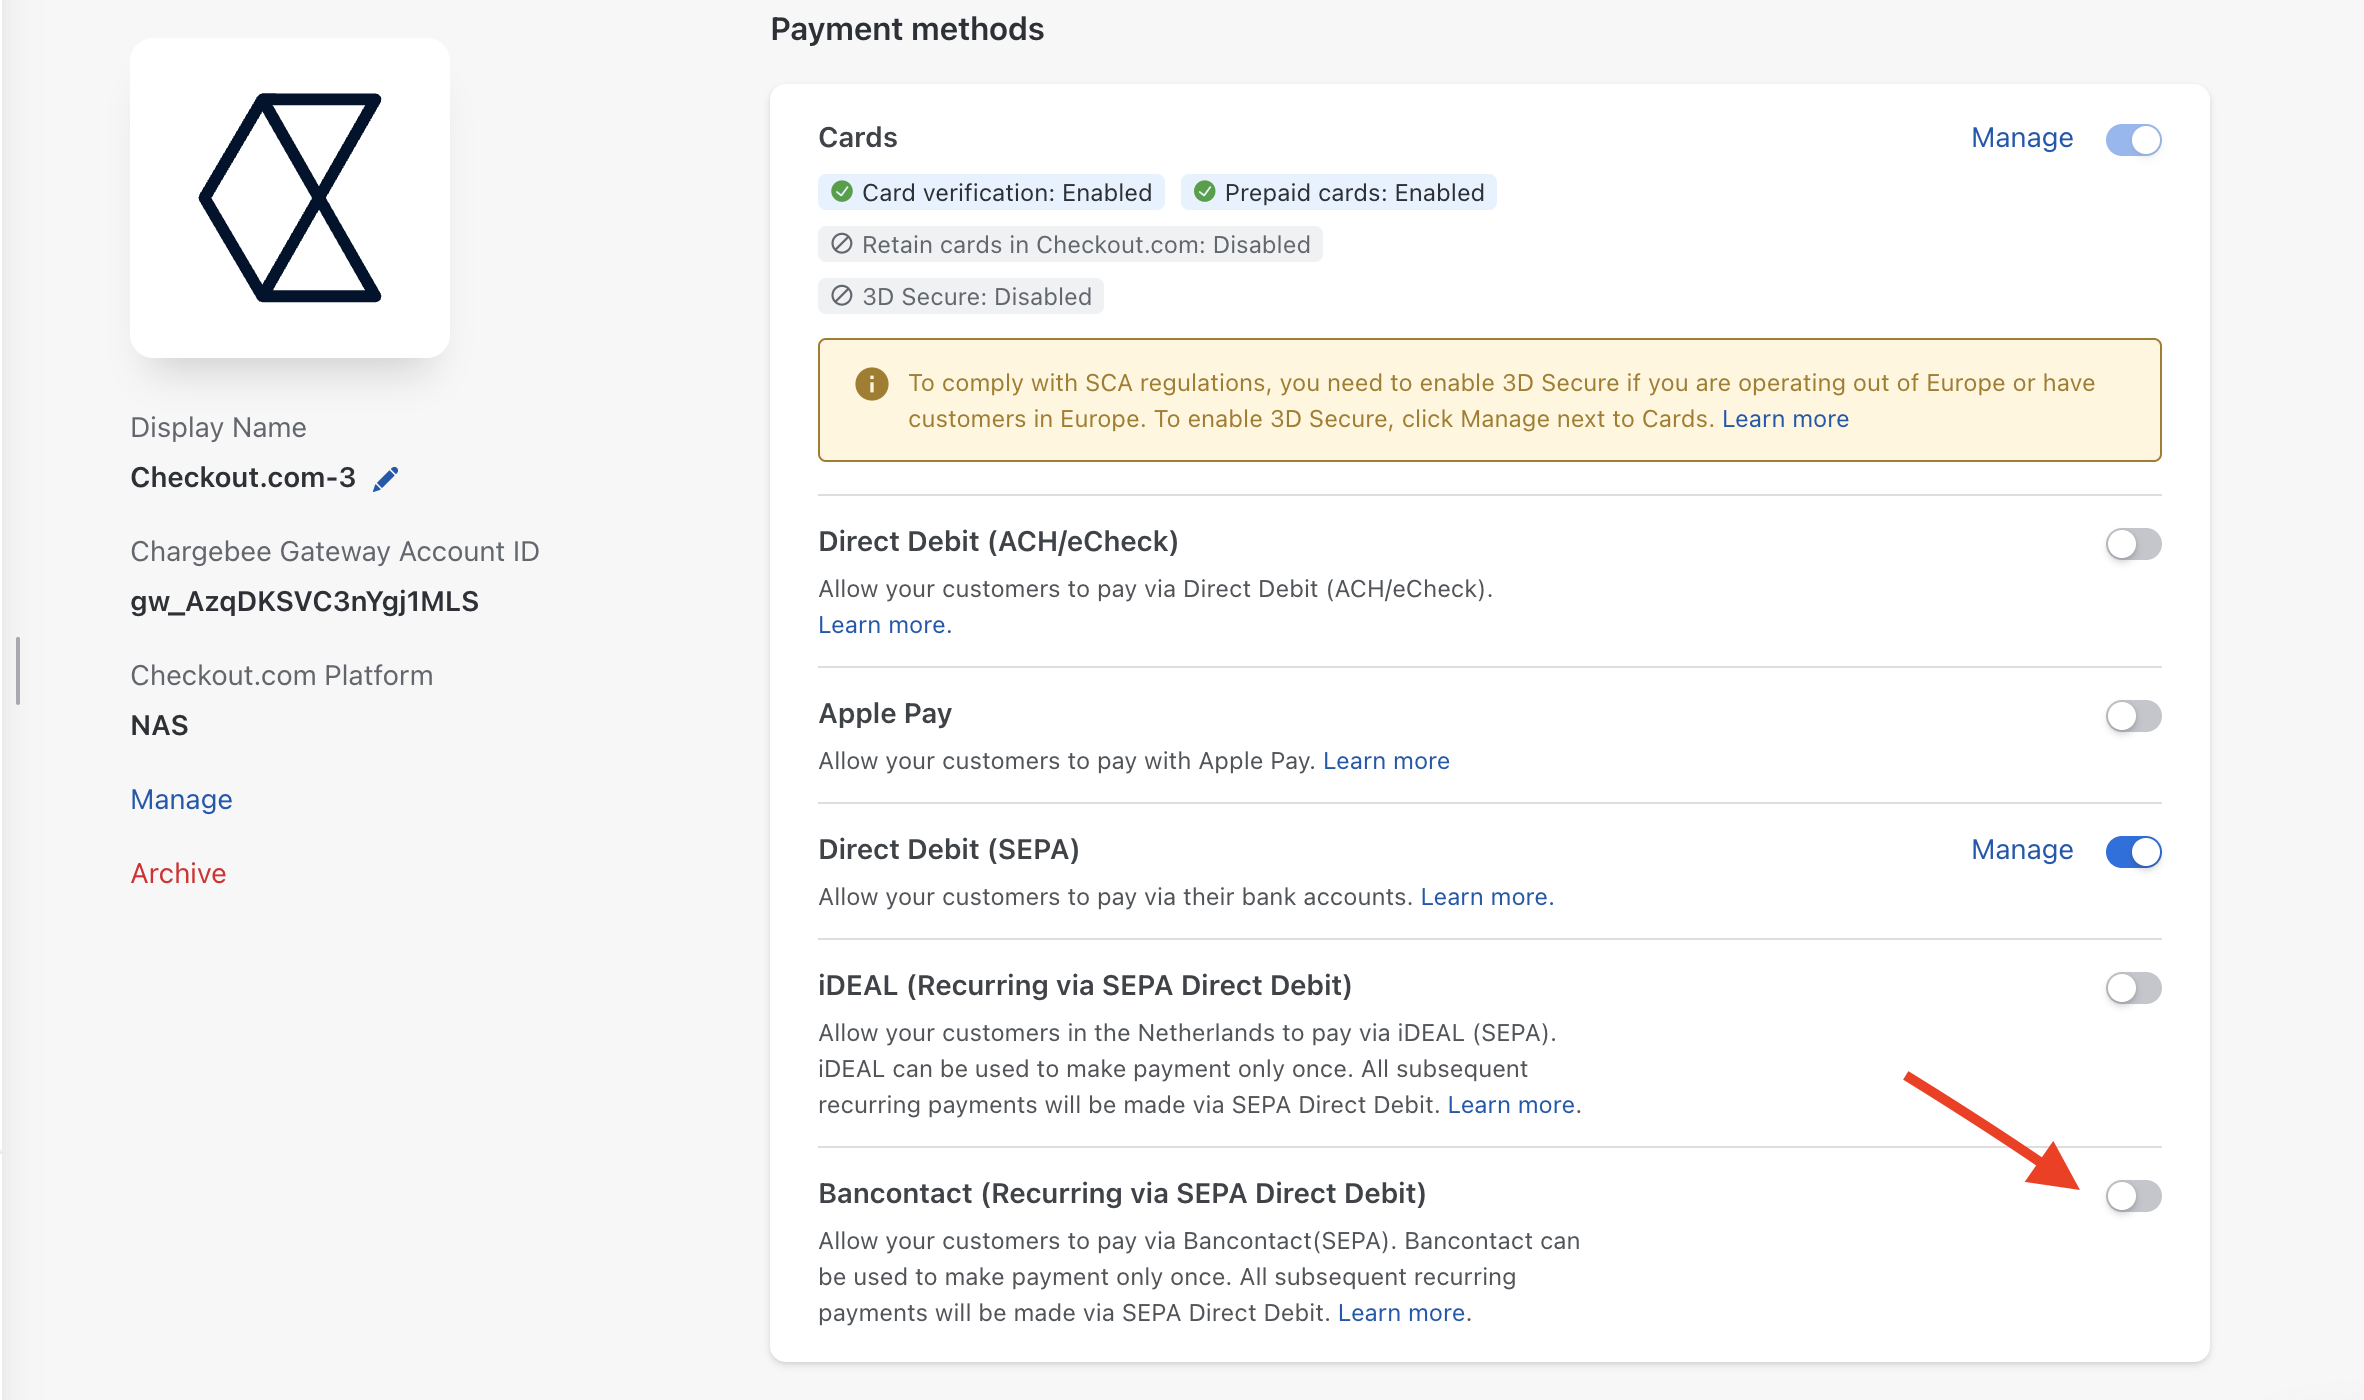Open Learn more in SCA warning banner
2364x1400 pixels.
(1785, 419)
